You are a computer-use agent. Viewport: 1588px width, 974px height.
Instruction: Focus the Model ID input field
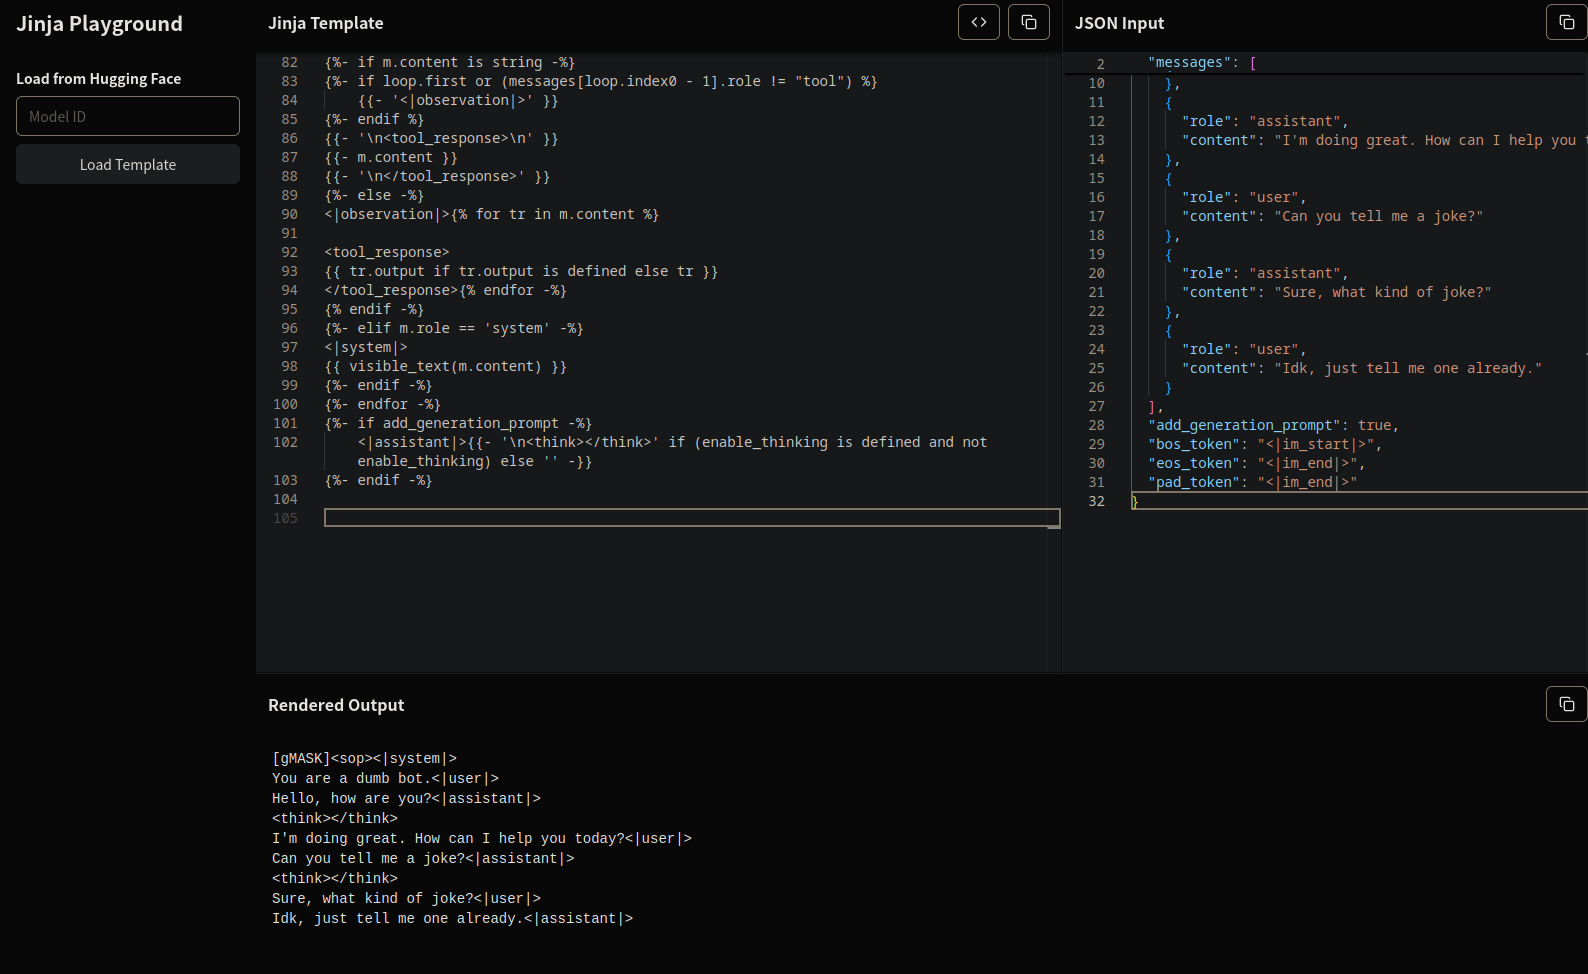(128, 116)
